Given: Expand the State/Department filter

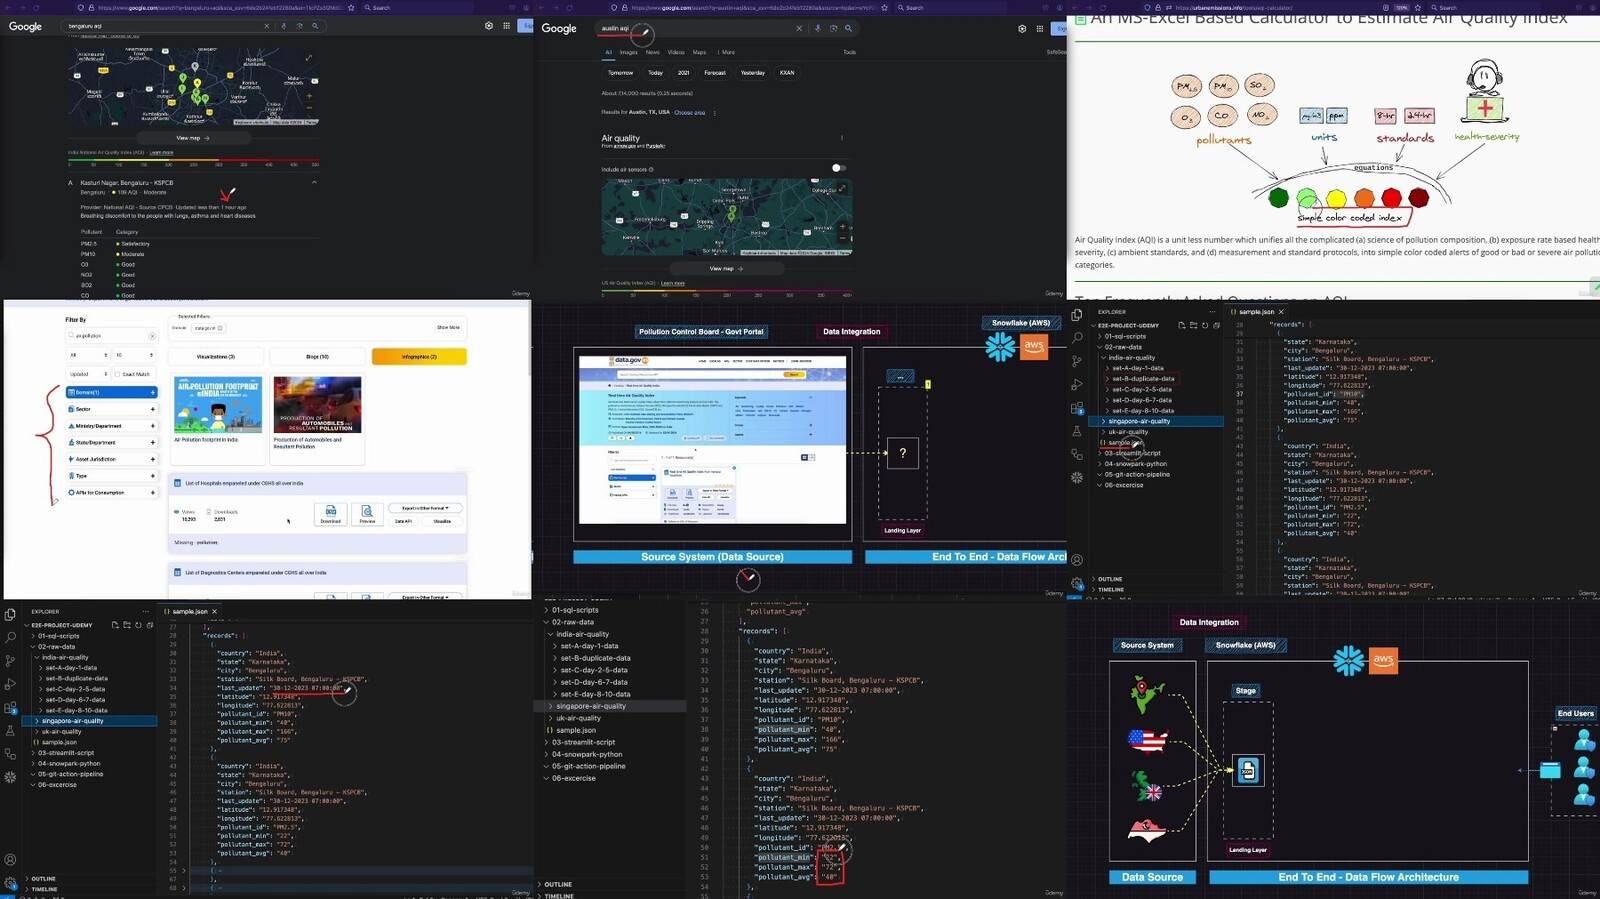Looking at the screenshot, I should point(112,442).
